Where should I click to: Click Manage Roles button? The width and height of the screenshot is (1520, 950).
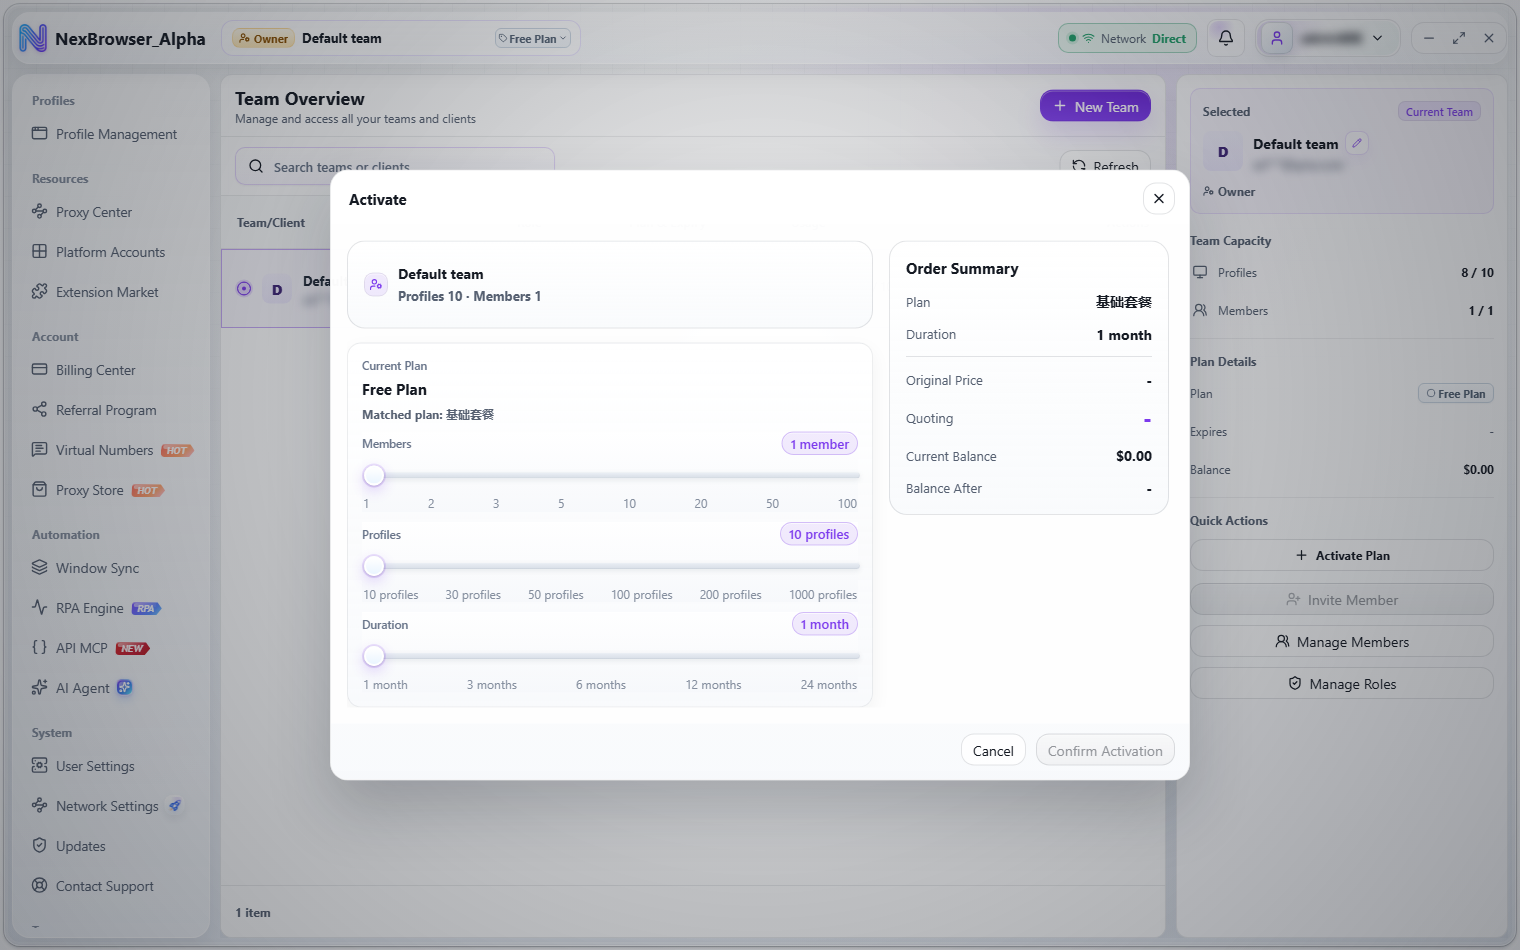click(1342, 683)
